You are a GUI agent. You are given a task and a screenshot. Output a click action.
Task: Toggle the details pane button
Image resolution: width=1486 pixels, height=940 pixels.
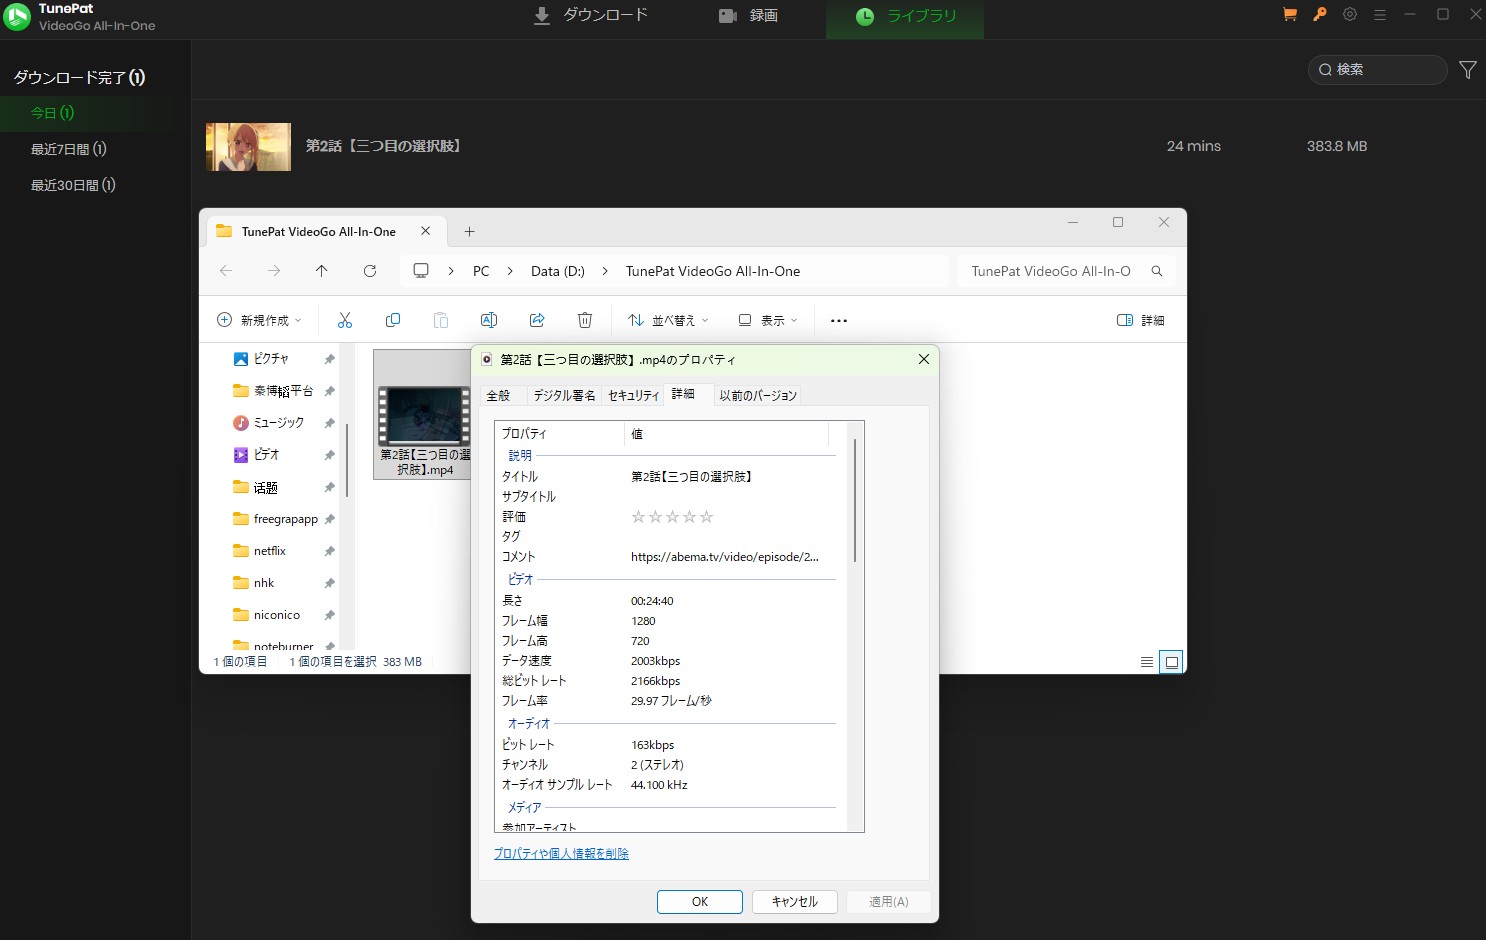point(1140,320)
